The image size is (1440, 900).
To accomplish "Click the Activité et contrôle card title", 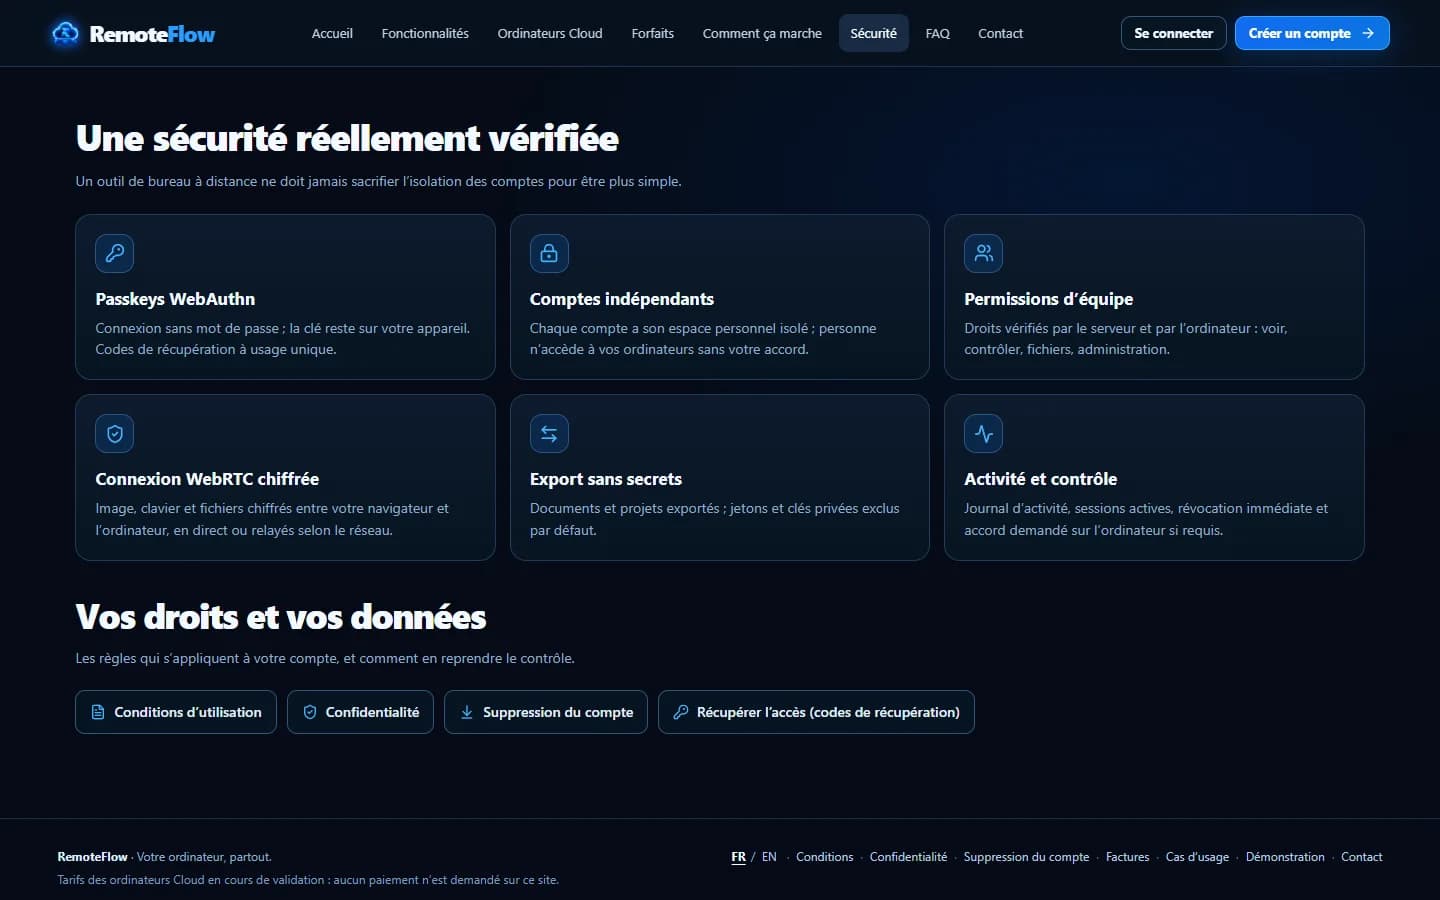I will (1041, 479).
